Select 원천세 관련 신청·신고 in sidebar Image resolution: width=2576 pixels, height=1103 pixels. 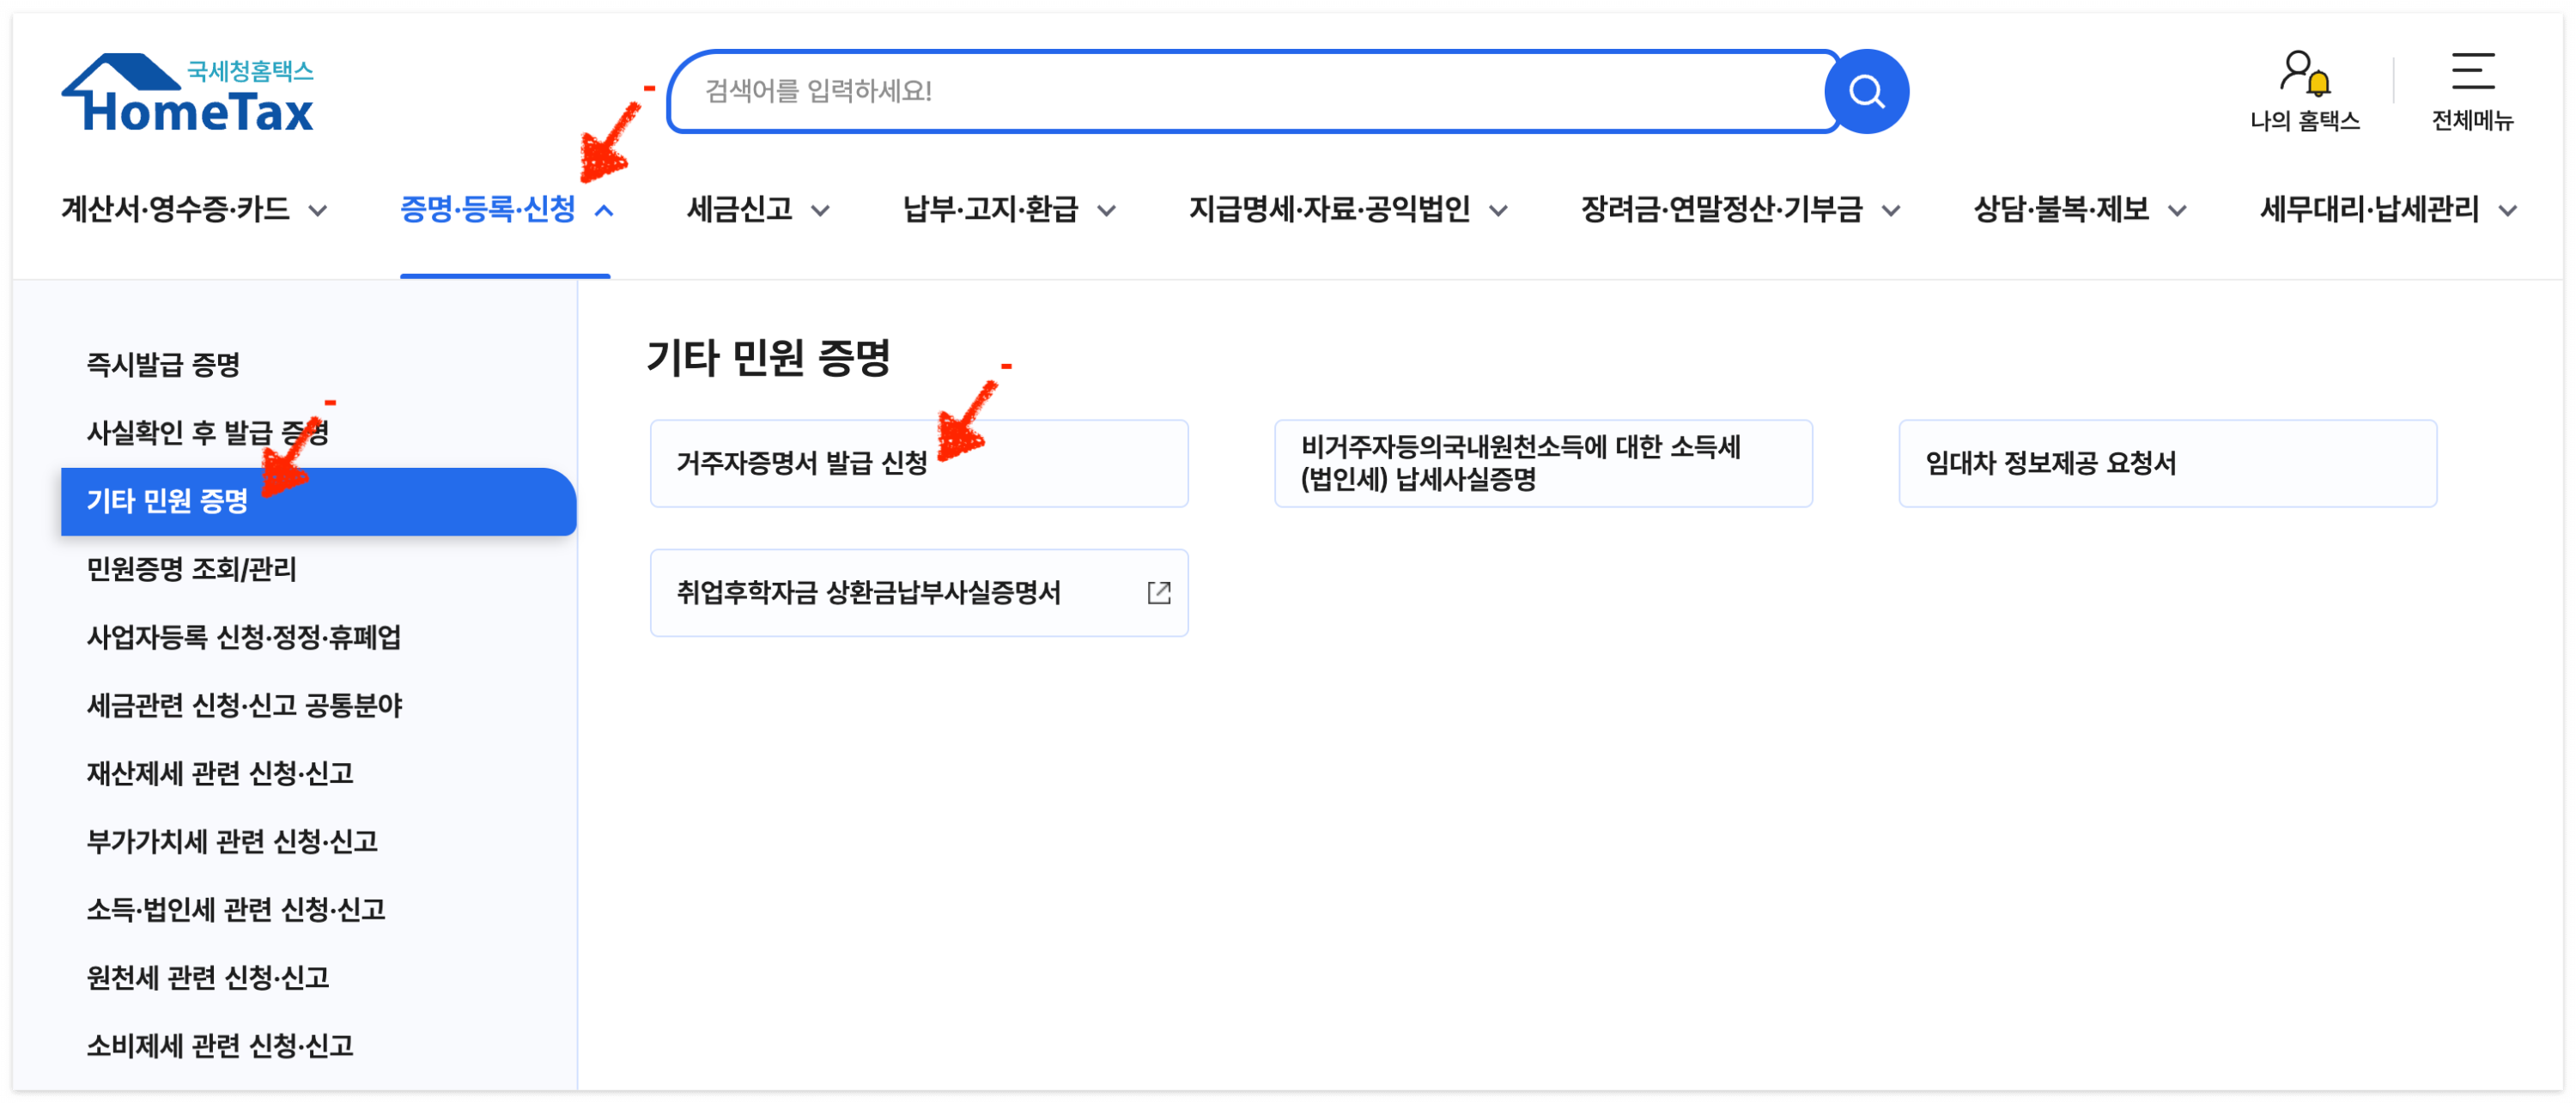[208, 977]
